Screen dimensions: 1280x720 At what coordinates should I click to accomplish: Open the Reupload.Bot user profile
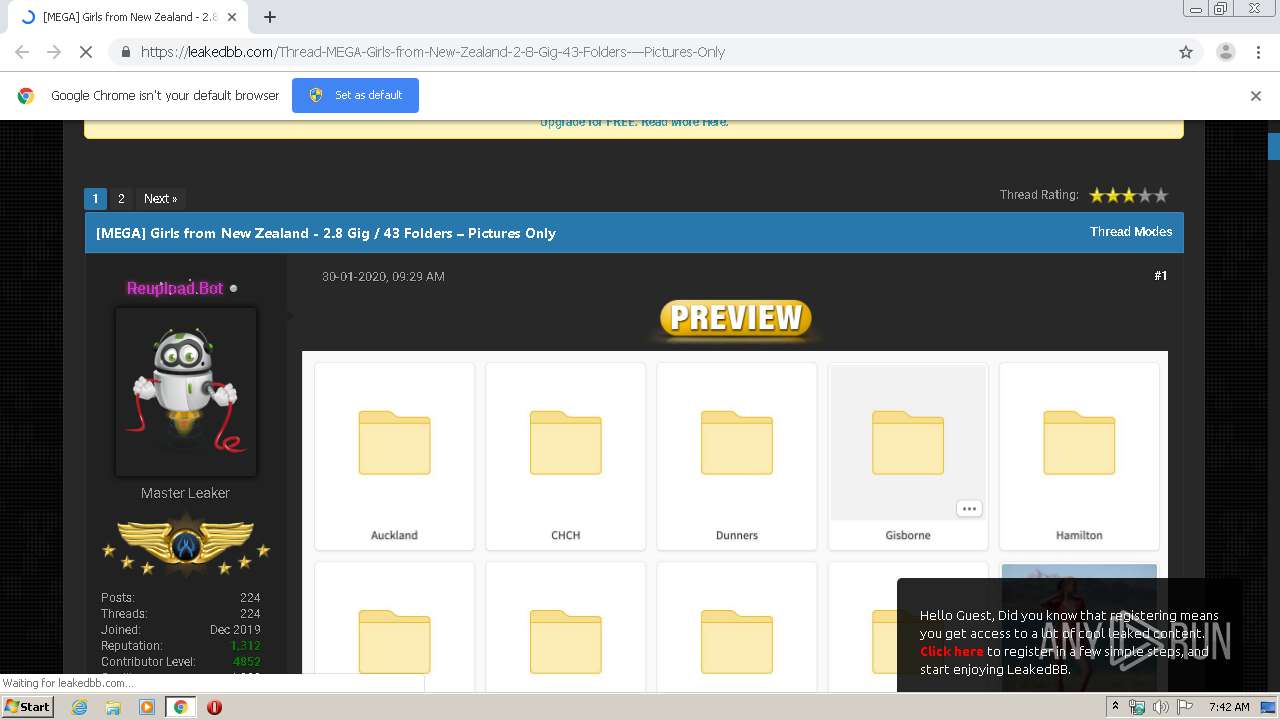tap(175, 288)
